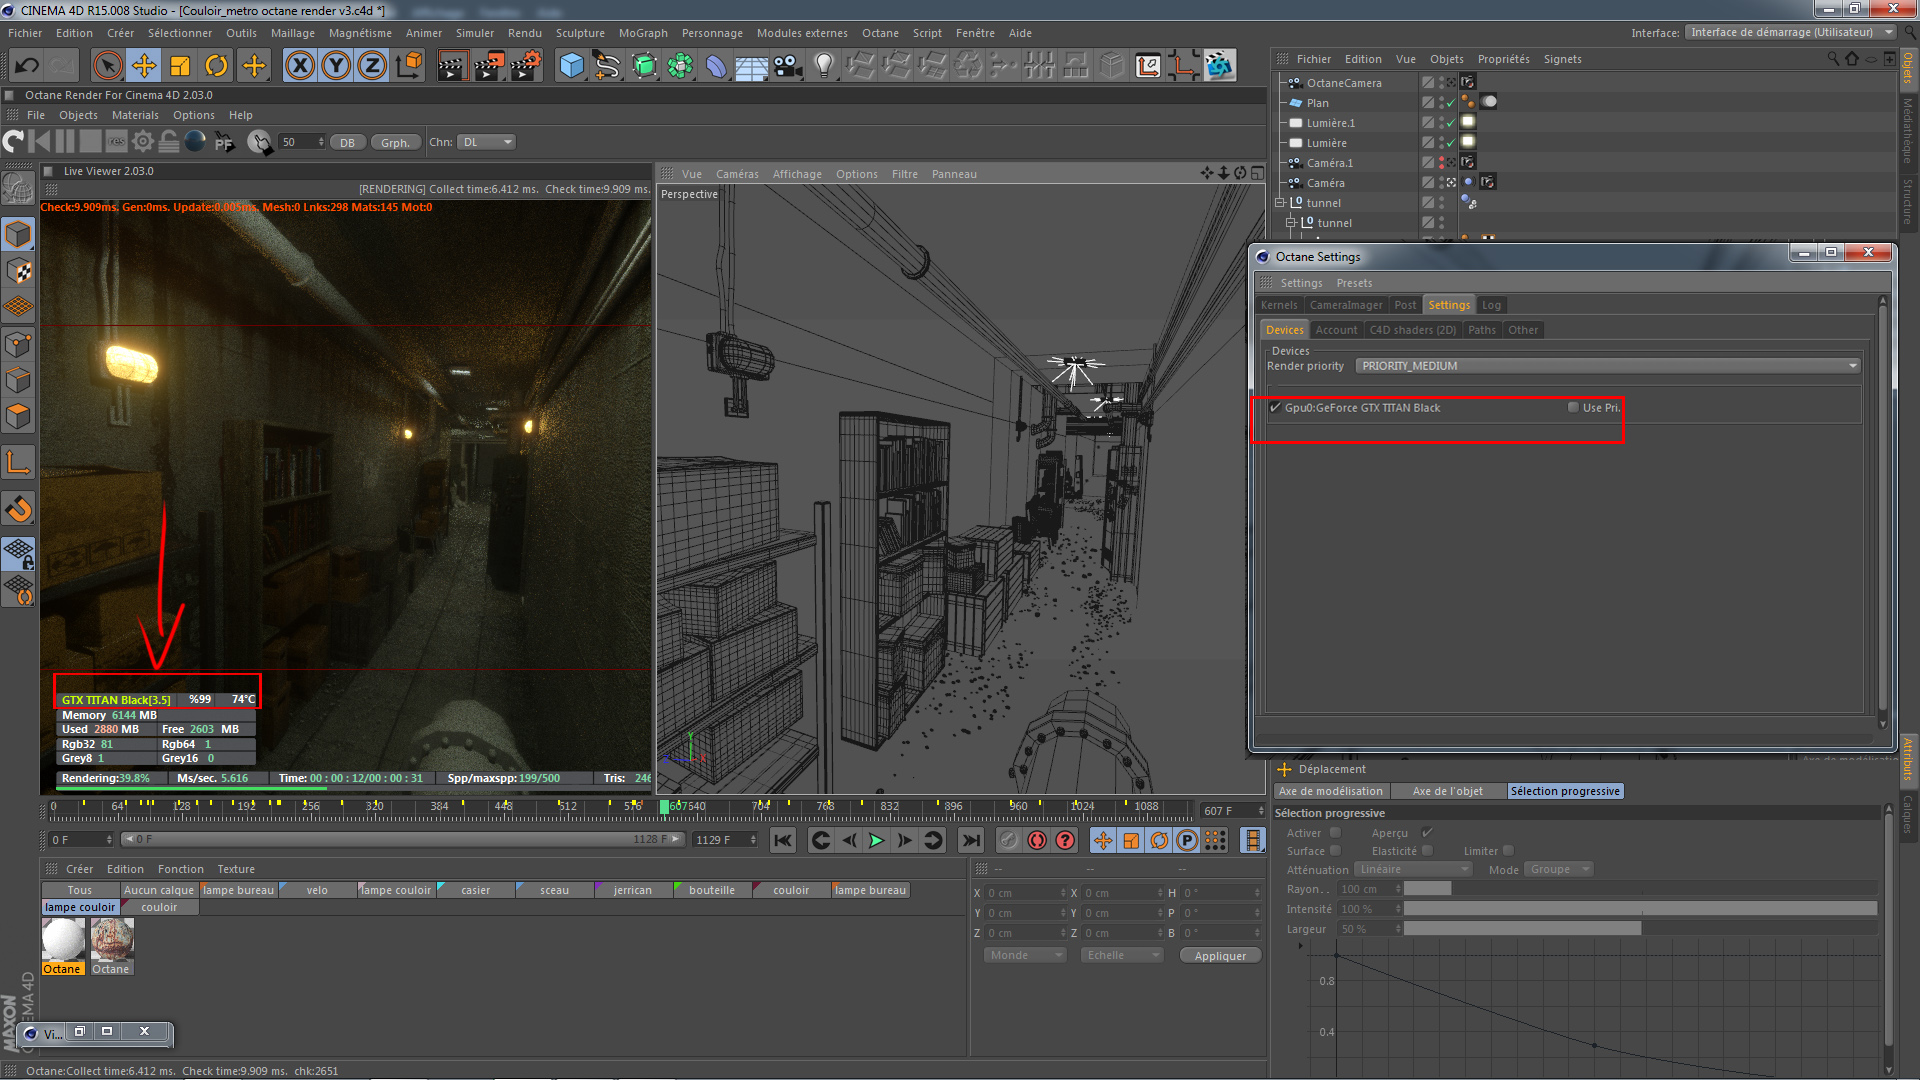Click the Octane material sphere icon
Screen dimensions: 1920x1080
point(195,142)
